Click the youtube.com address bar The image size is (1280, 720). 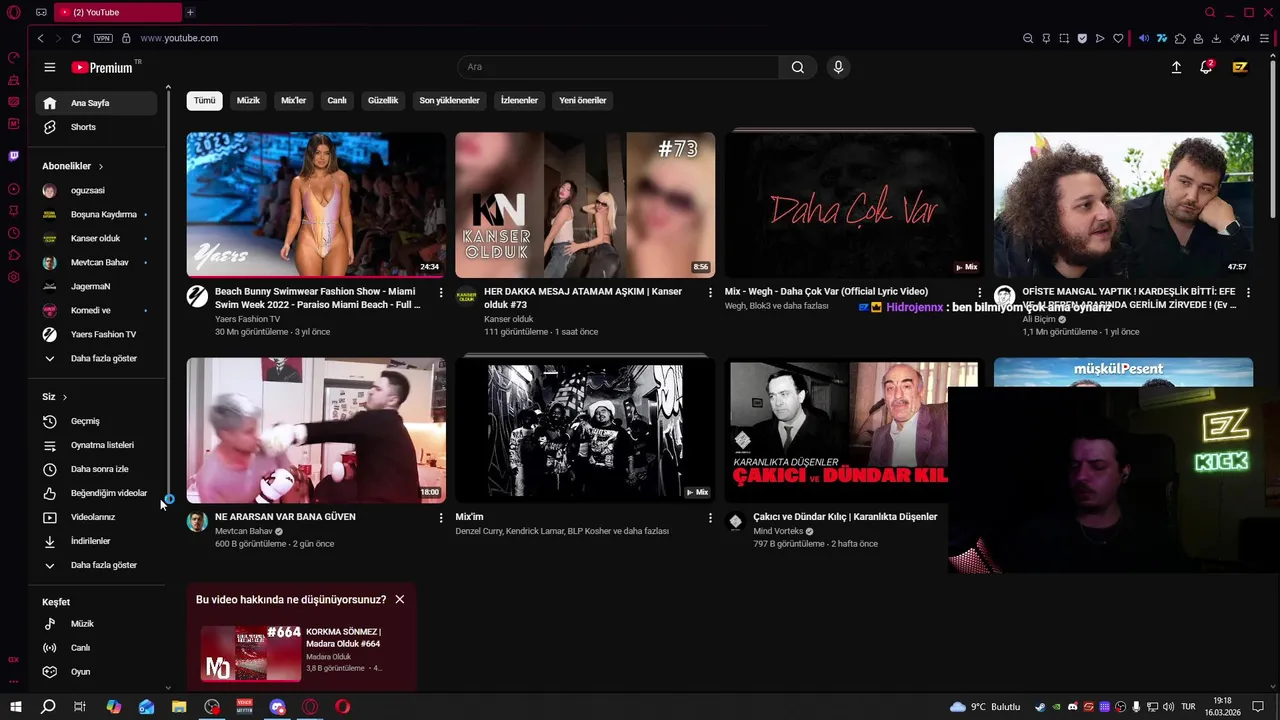(x=179, y=38)
